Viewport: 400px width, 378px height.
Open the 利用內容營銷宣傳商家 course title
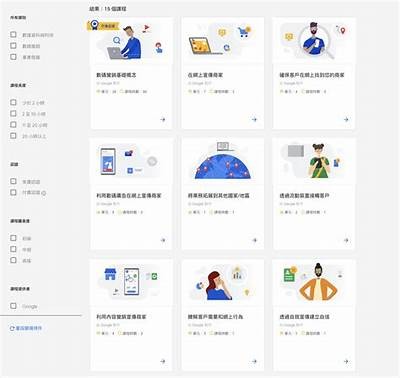121,317
